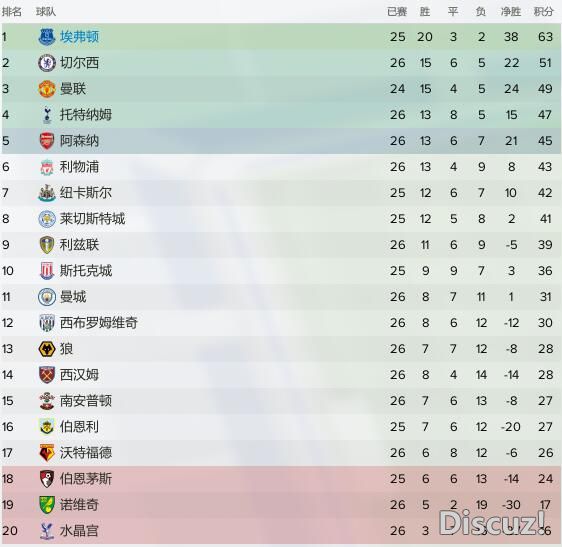Screen dimensions: 562x547
Task: Select the Manchester United crest
Action: tap(47, 89)
